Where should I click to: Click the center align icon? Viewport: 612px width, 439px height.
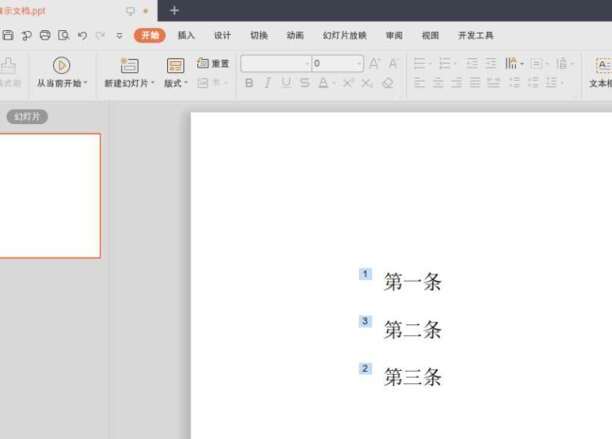click(x=438, y=83)
